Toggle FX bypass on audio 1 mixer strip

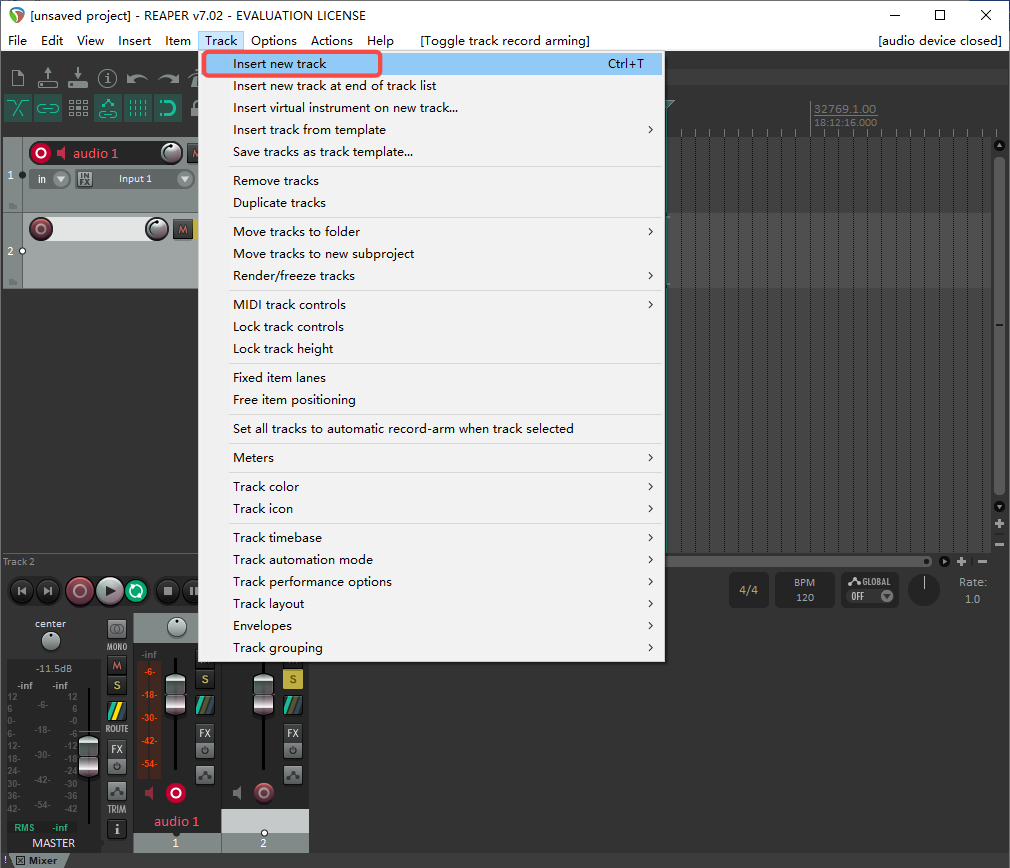[x=205, y=750]
